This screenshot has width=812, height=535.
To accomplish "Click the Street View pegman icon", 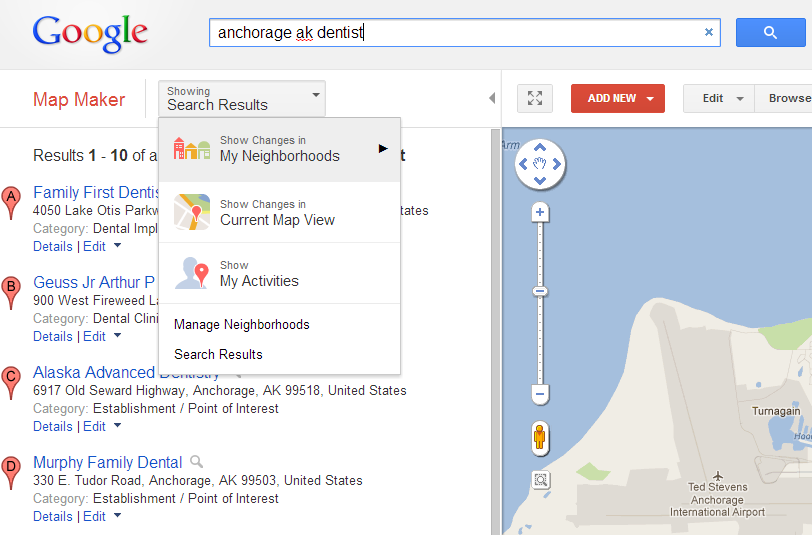I will coord(540,438).
